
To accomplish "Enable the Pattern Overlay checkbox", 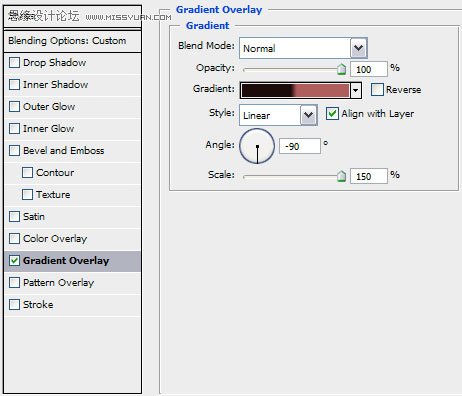I will pyautogui.click(x=14, y=282).
